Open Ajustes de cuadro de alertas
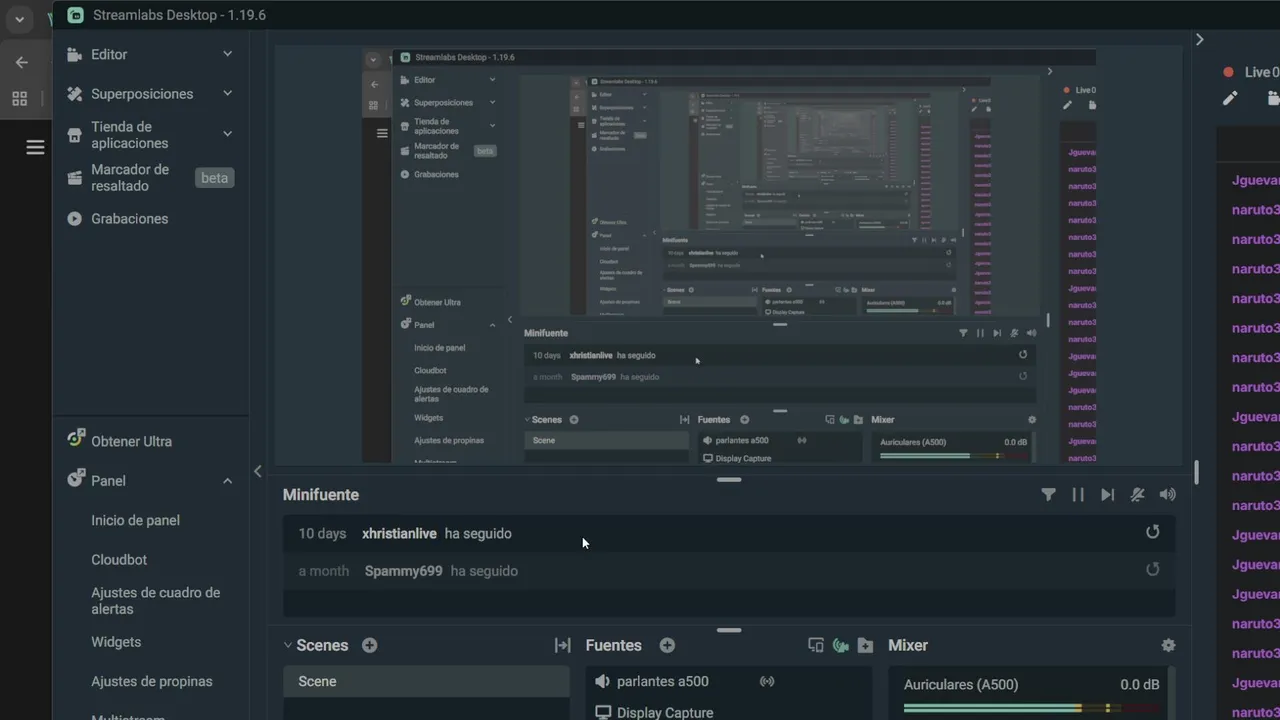 156,601
